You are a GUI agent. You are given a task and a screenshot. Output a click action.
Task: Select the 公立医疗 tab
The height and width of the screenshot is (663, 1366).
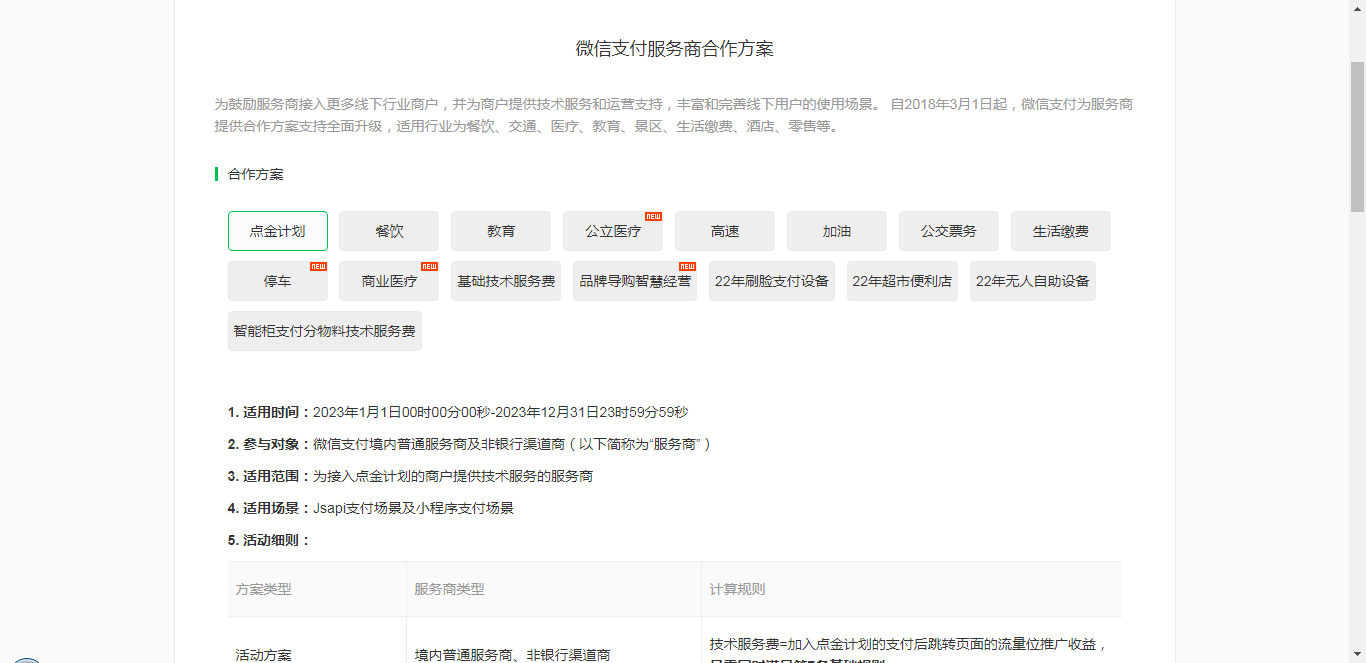coord(613,231)
